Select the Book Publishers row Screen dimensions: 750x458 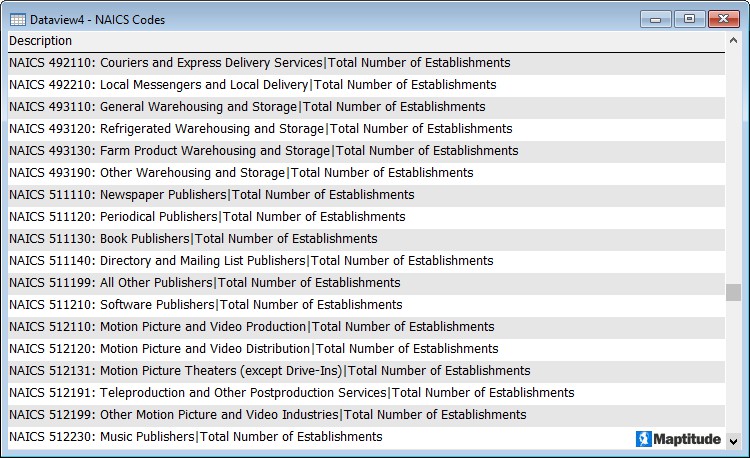tap(193, 239)
